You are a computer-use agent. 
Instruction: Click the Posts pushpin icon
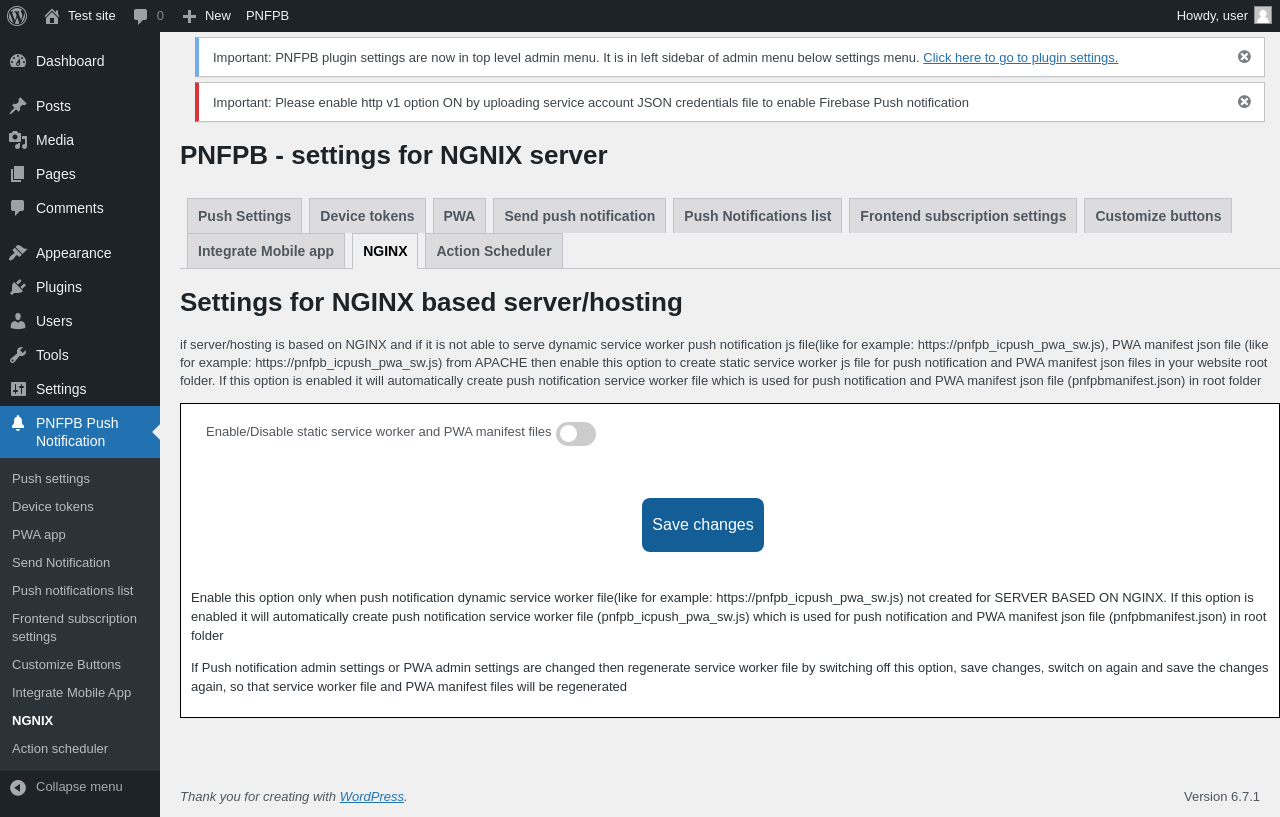(x=18, y=106)
